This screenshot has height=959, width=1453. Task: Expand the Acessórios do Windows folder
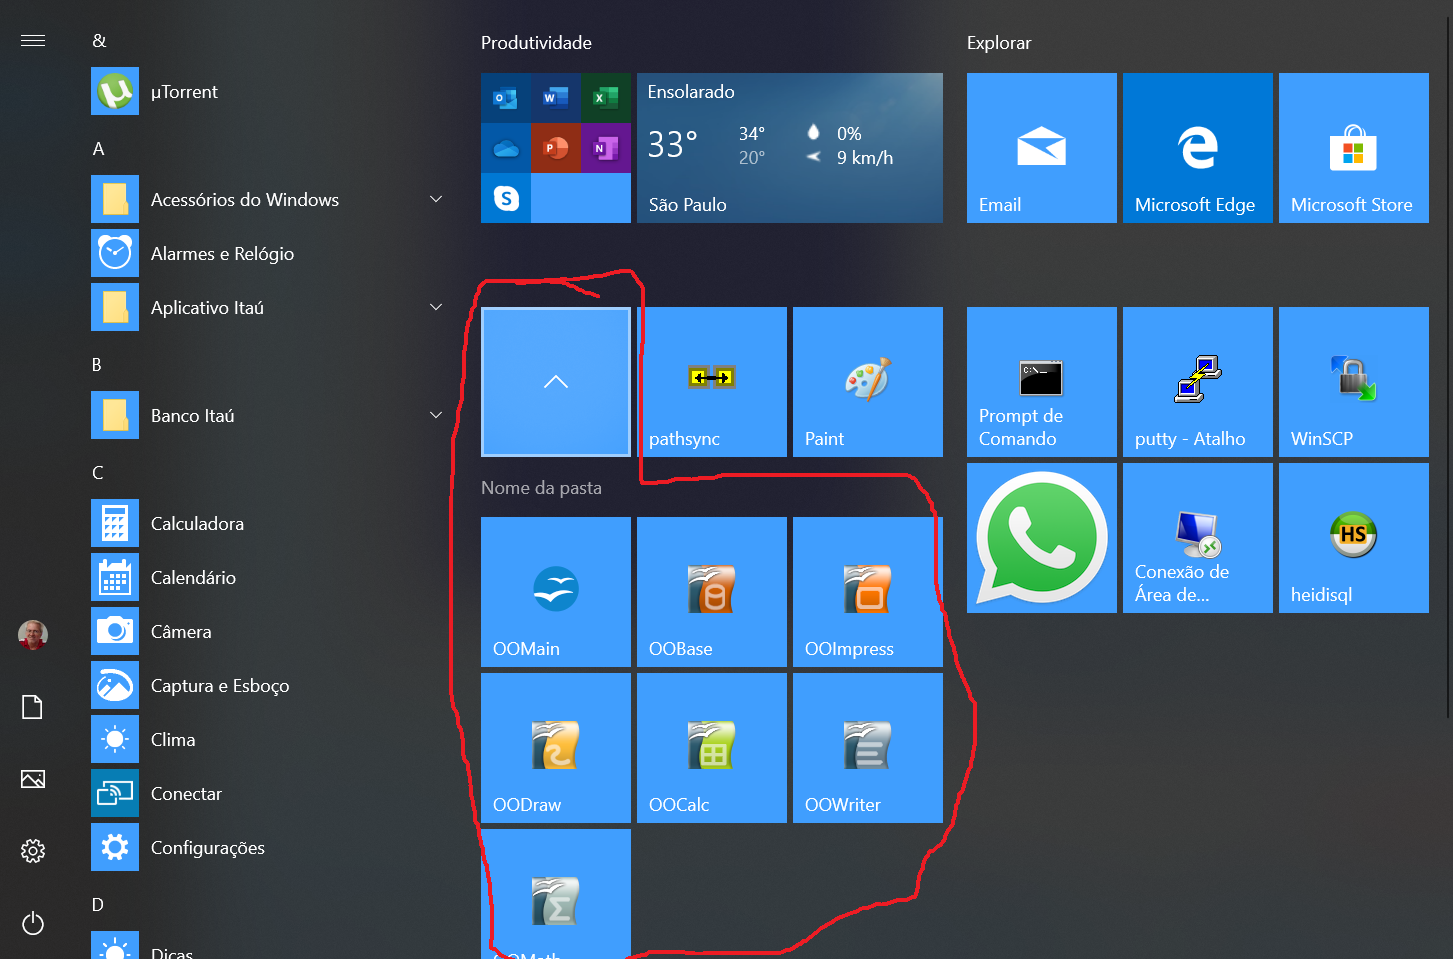(436, 200)
